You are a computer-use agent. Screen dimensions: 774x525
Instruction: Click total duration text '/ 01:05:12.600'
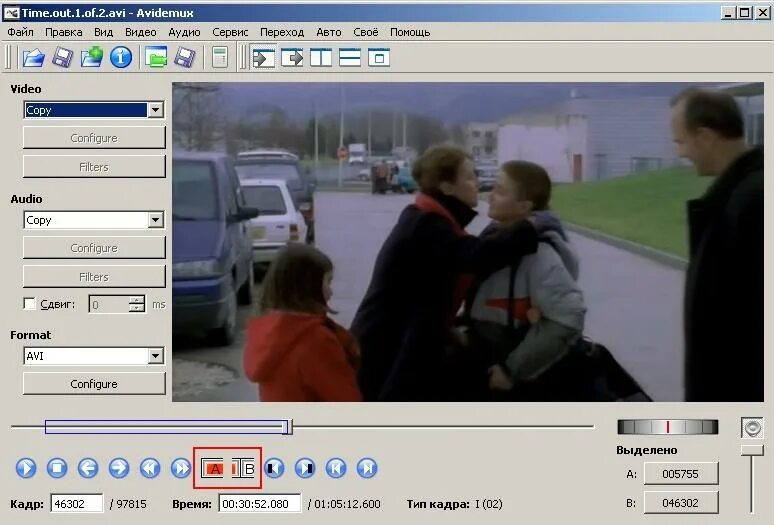point(344,504)
